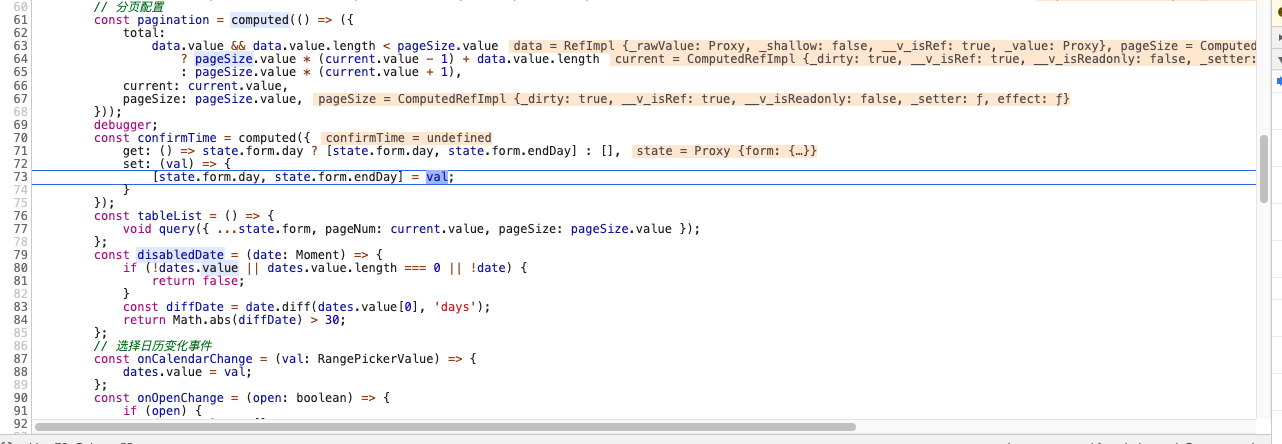This screenshot has height=444, width=1282.
Task: Click the 'debugger' statement on line 69
Action: pyautogui.click(x=123, y=124)
